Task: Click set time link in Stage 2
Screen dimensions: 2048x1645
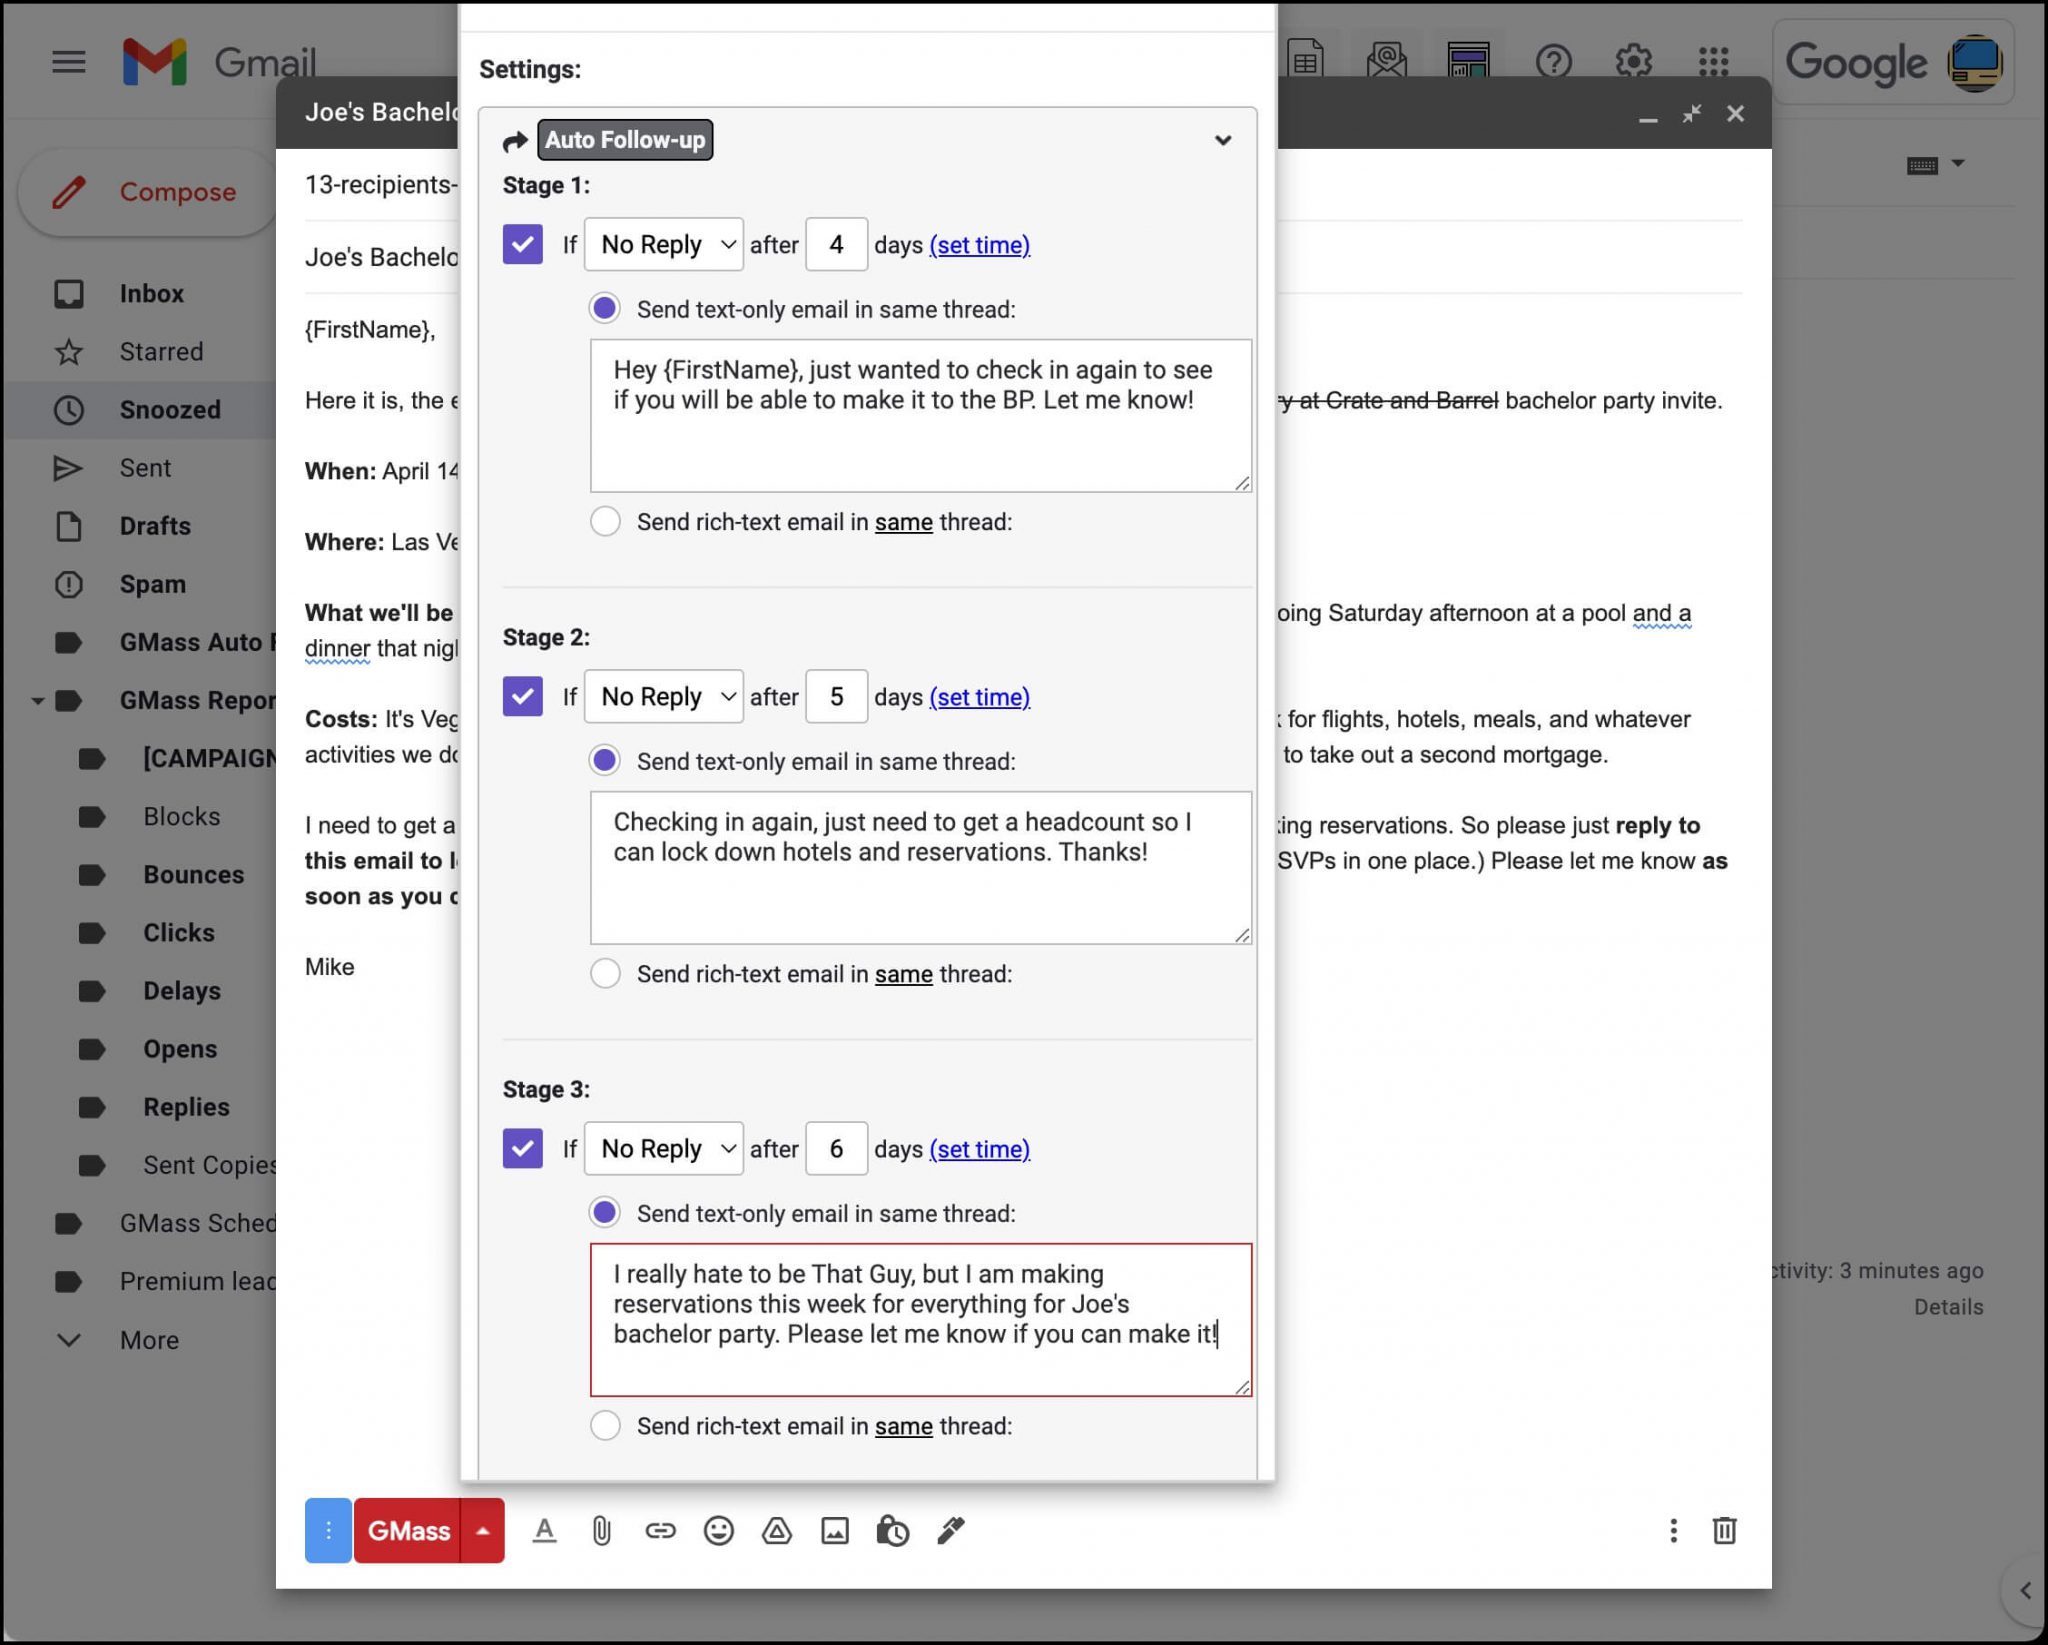Action: click(979, 697)
